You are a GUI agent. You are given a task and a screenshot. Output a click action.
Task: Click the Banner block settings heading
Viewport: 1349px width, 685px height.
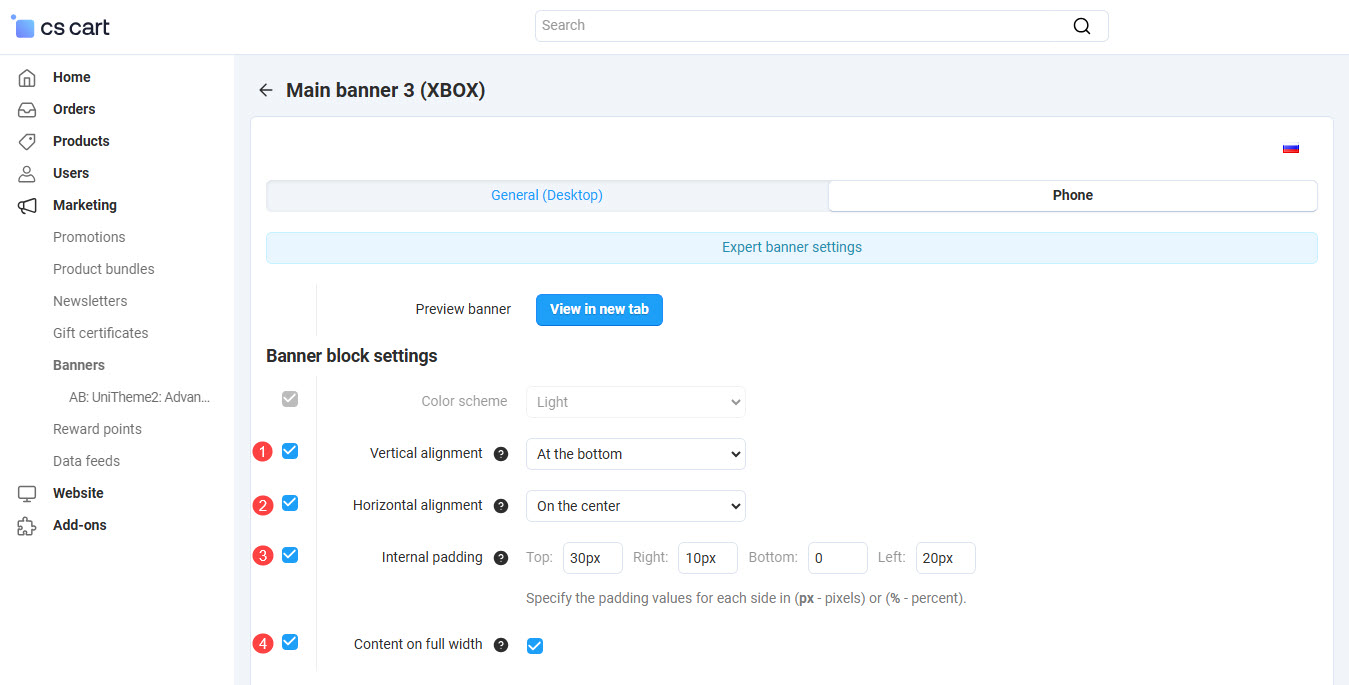pos(352,356)
